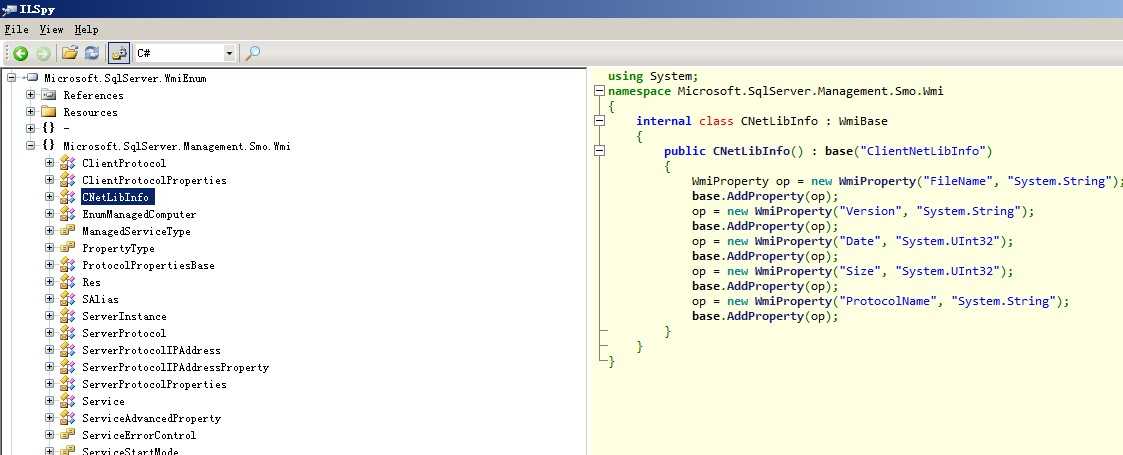
Task: Click the "FileName" string in code
Action: click(958, 181)
